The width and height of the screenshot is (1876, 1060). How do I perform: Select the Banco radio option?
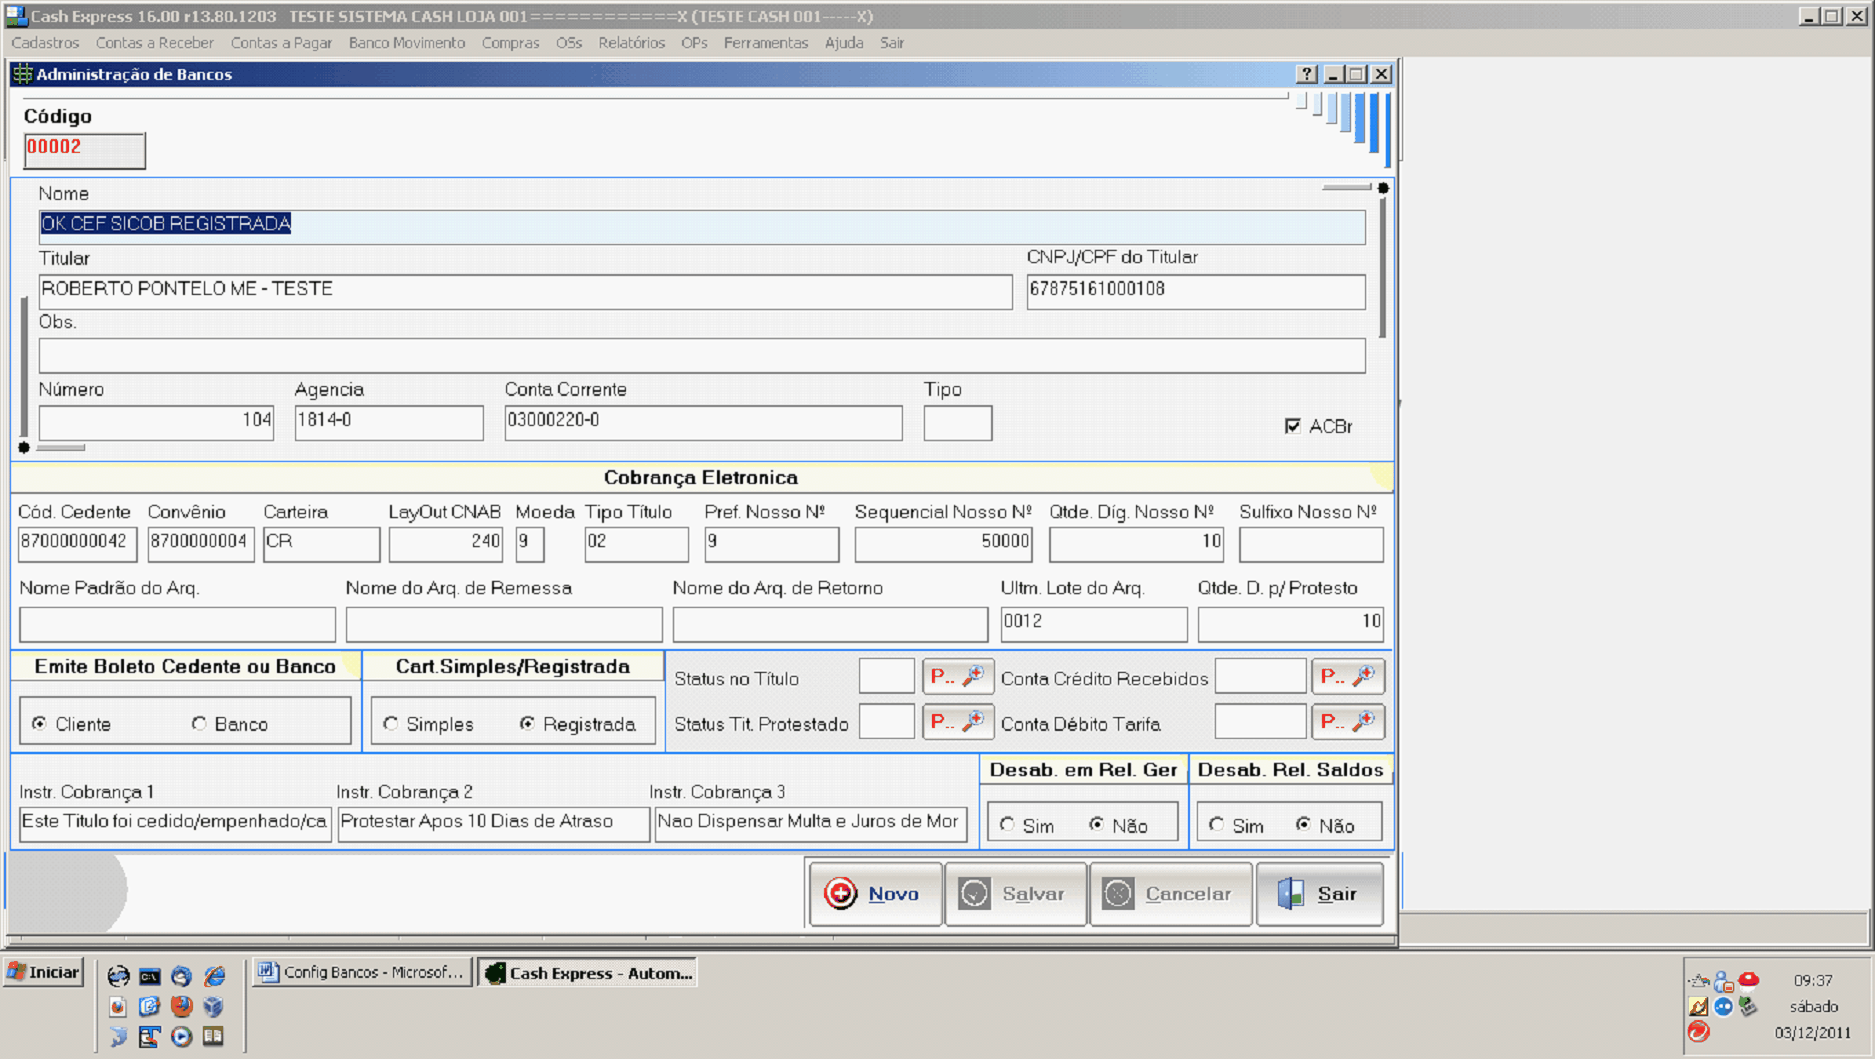coord(200,724)
